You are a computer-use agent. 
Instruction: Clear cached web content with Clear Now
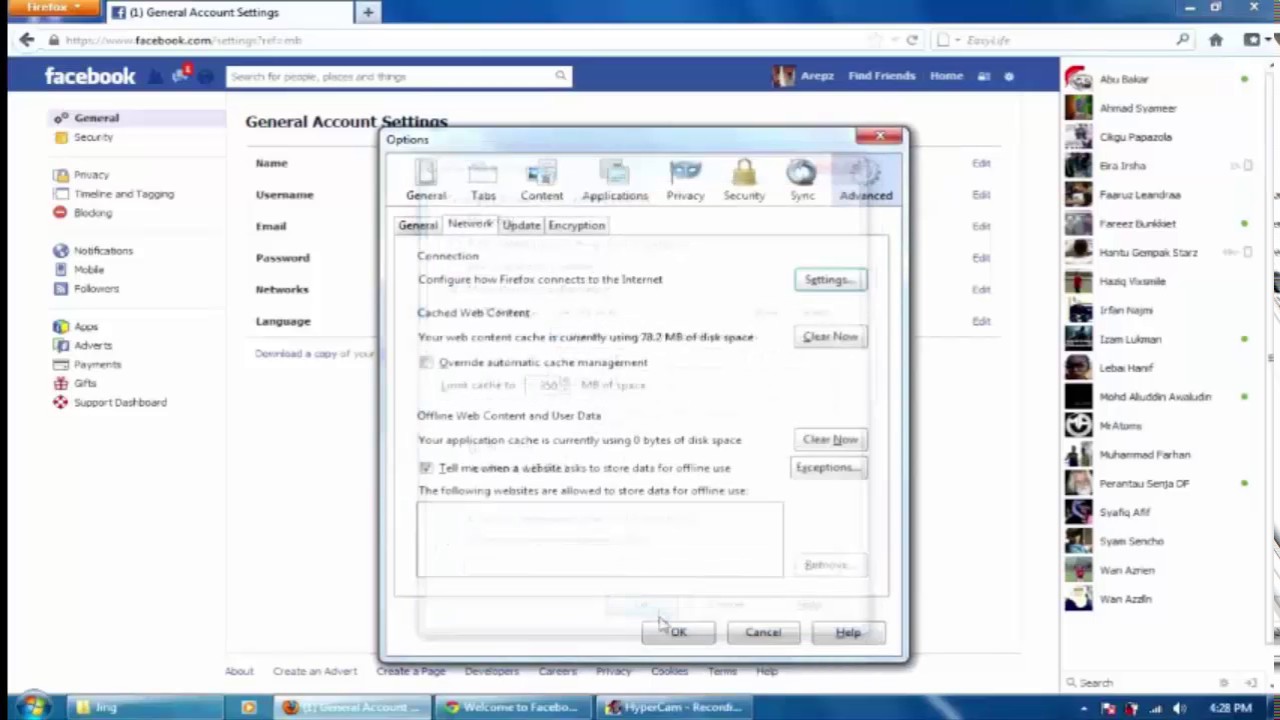(830, 337)
